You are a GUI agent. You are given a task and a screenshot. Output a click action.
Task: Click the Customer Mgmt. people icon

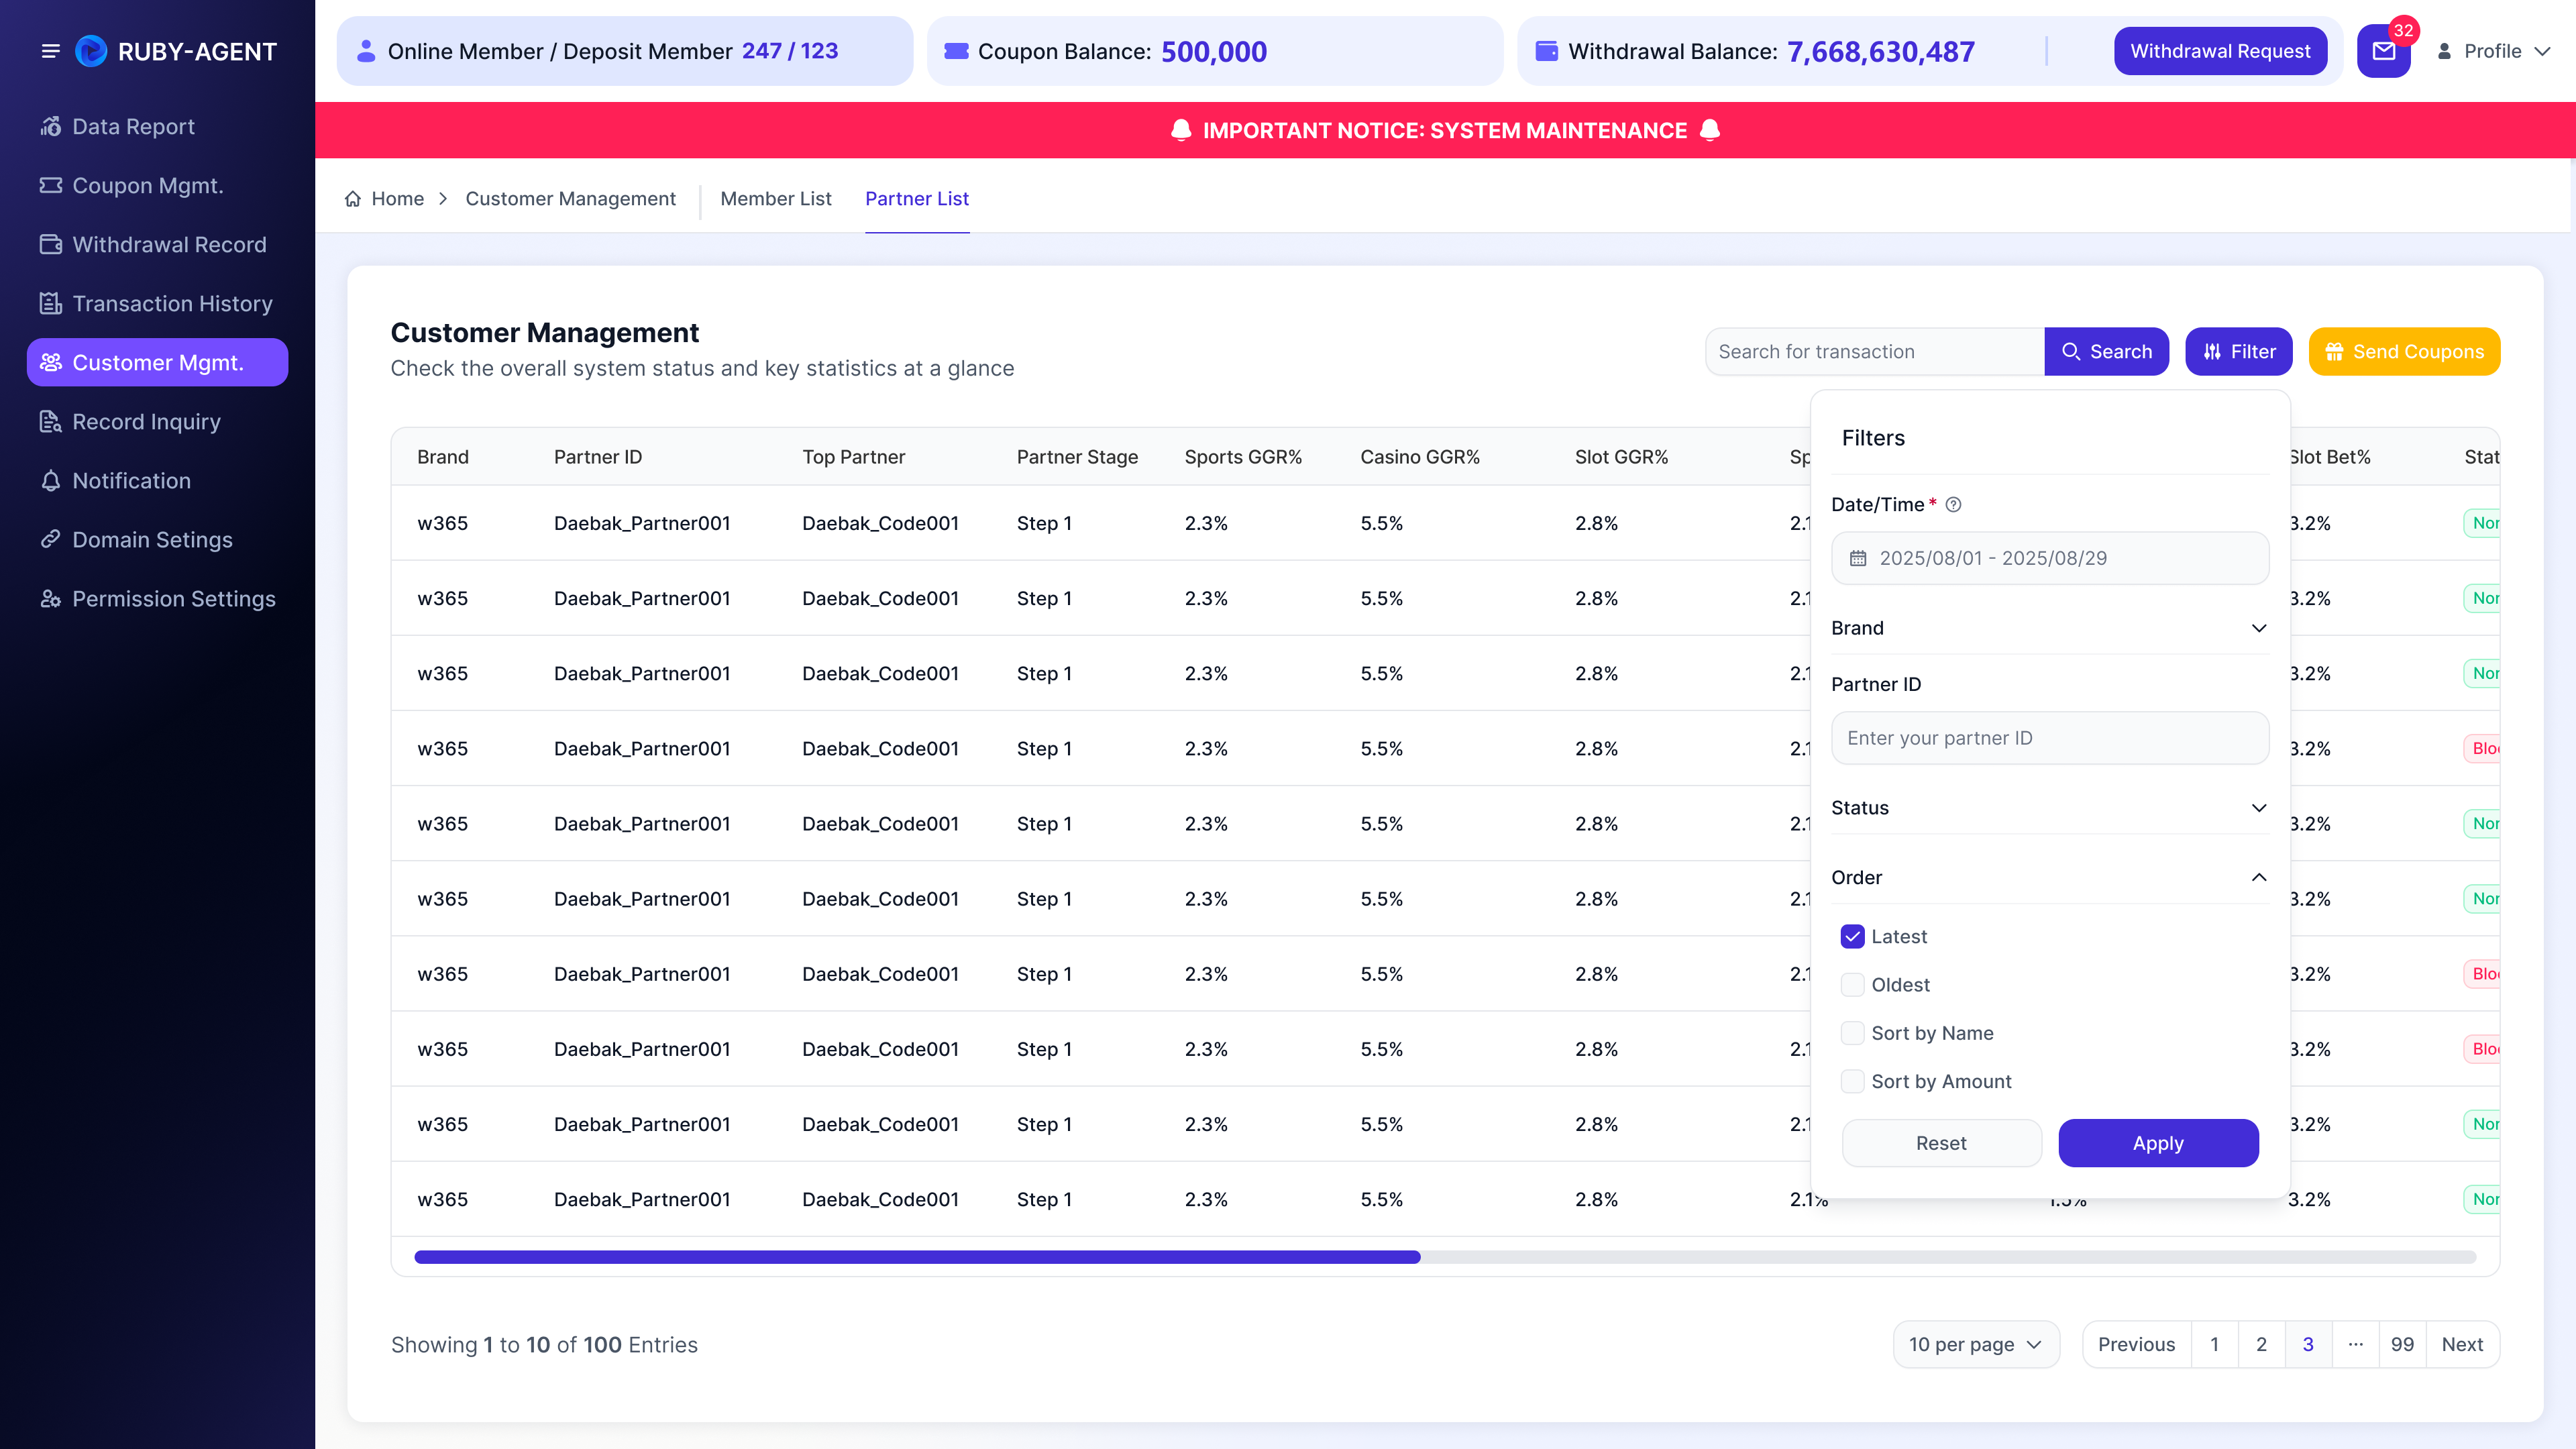[51, 363]
